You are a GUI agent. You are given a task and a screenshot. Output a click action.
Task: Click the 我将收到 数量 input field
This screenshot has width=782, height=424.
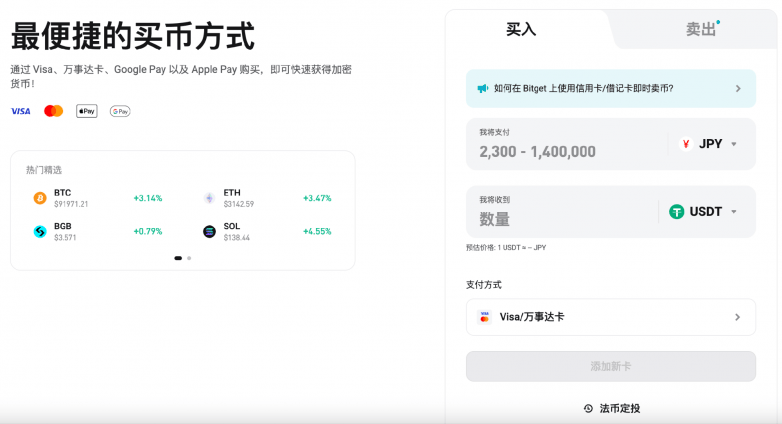[x=560, y=219]
